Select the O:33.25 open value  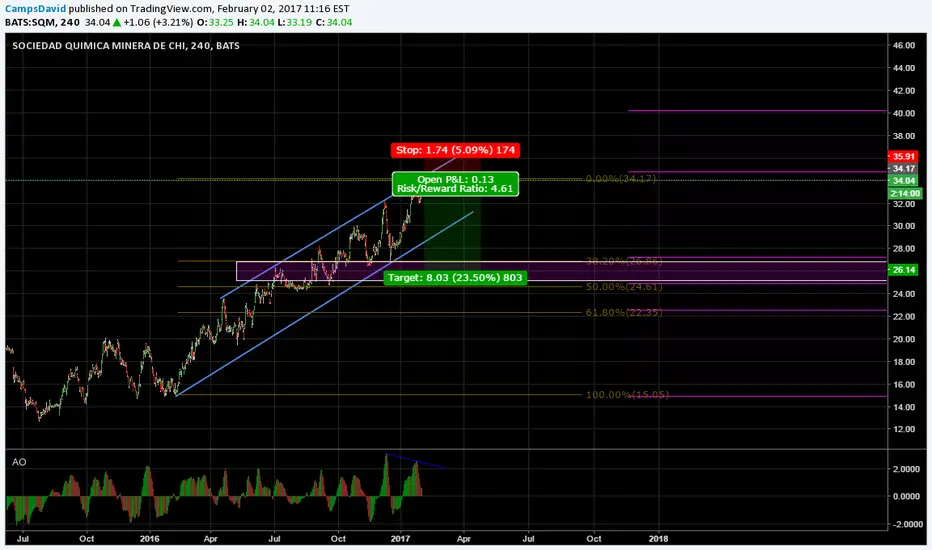(215, 23)
